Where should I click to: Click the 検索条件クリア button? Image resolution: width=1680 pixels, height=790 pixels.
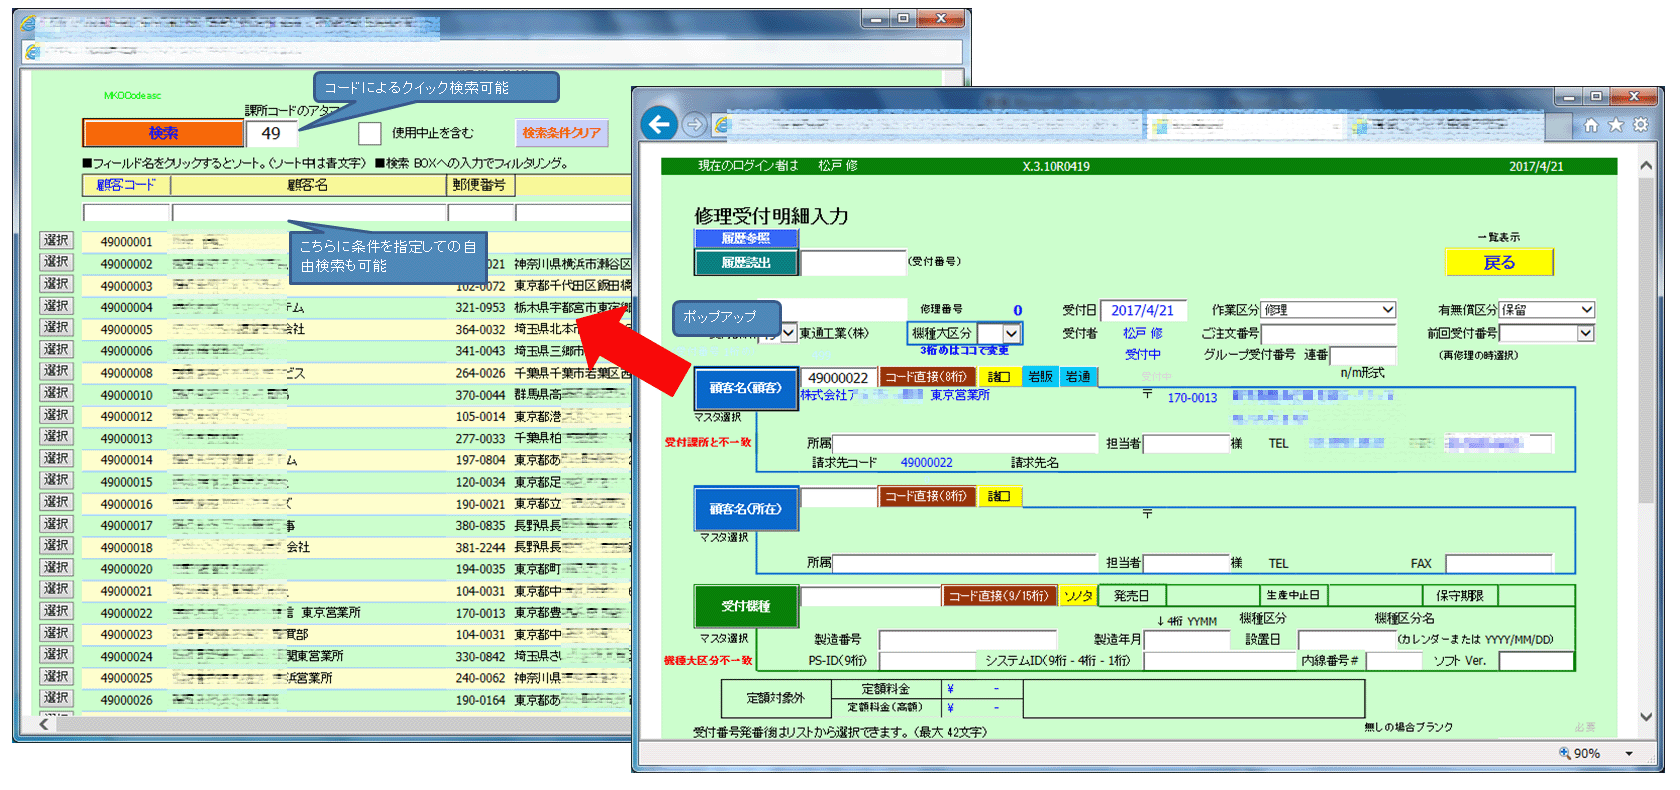coord(562,133)
